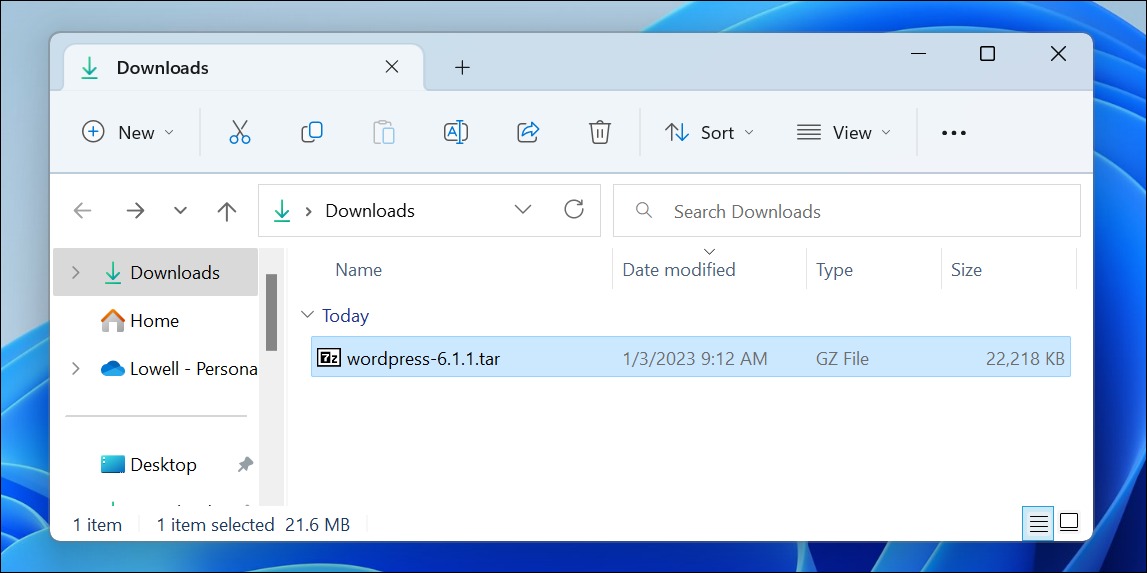Go back with the left arrow

pyautogui.click(x=83, y=211)
